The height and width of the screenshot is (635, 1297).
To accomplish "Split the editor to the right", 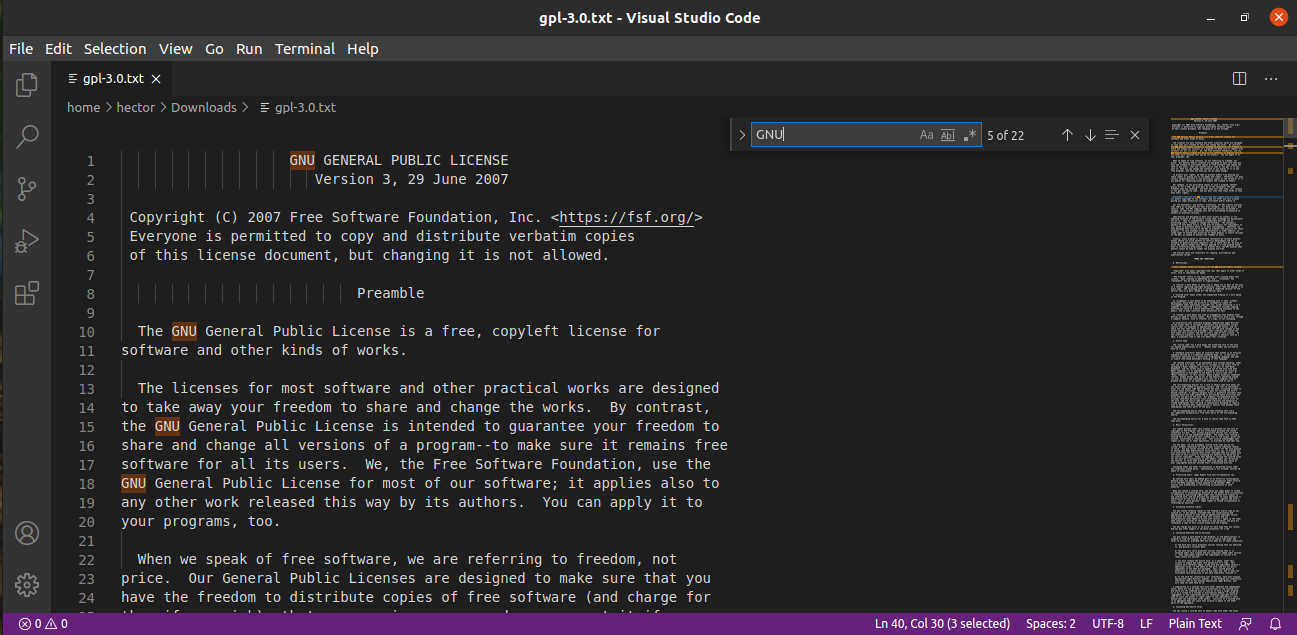I will point(1239,78).
